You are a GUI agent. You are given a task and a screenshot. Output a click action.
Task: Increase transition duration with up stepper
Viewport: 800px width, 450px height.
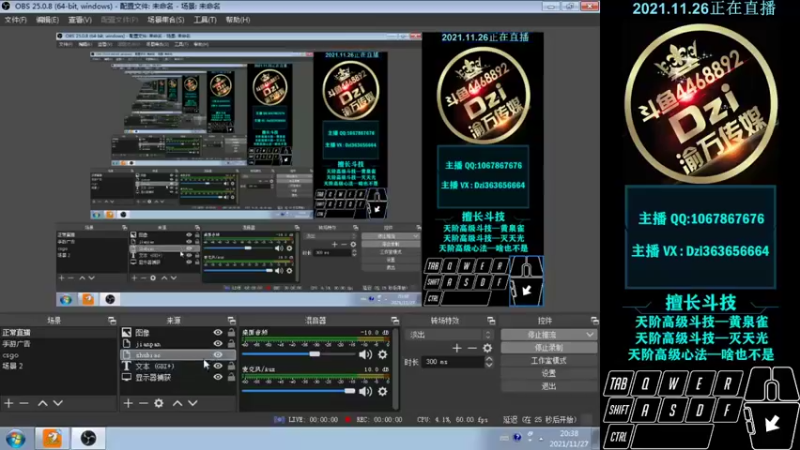489,359
